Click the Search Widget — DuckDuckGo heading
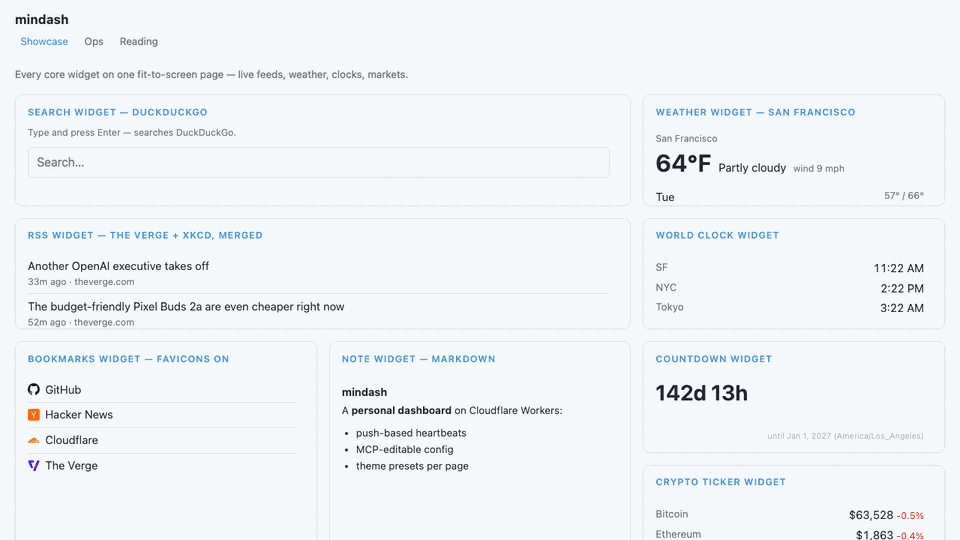The height and width of the screenshot is (540, 960). pos(118,112)
